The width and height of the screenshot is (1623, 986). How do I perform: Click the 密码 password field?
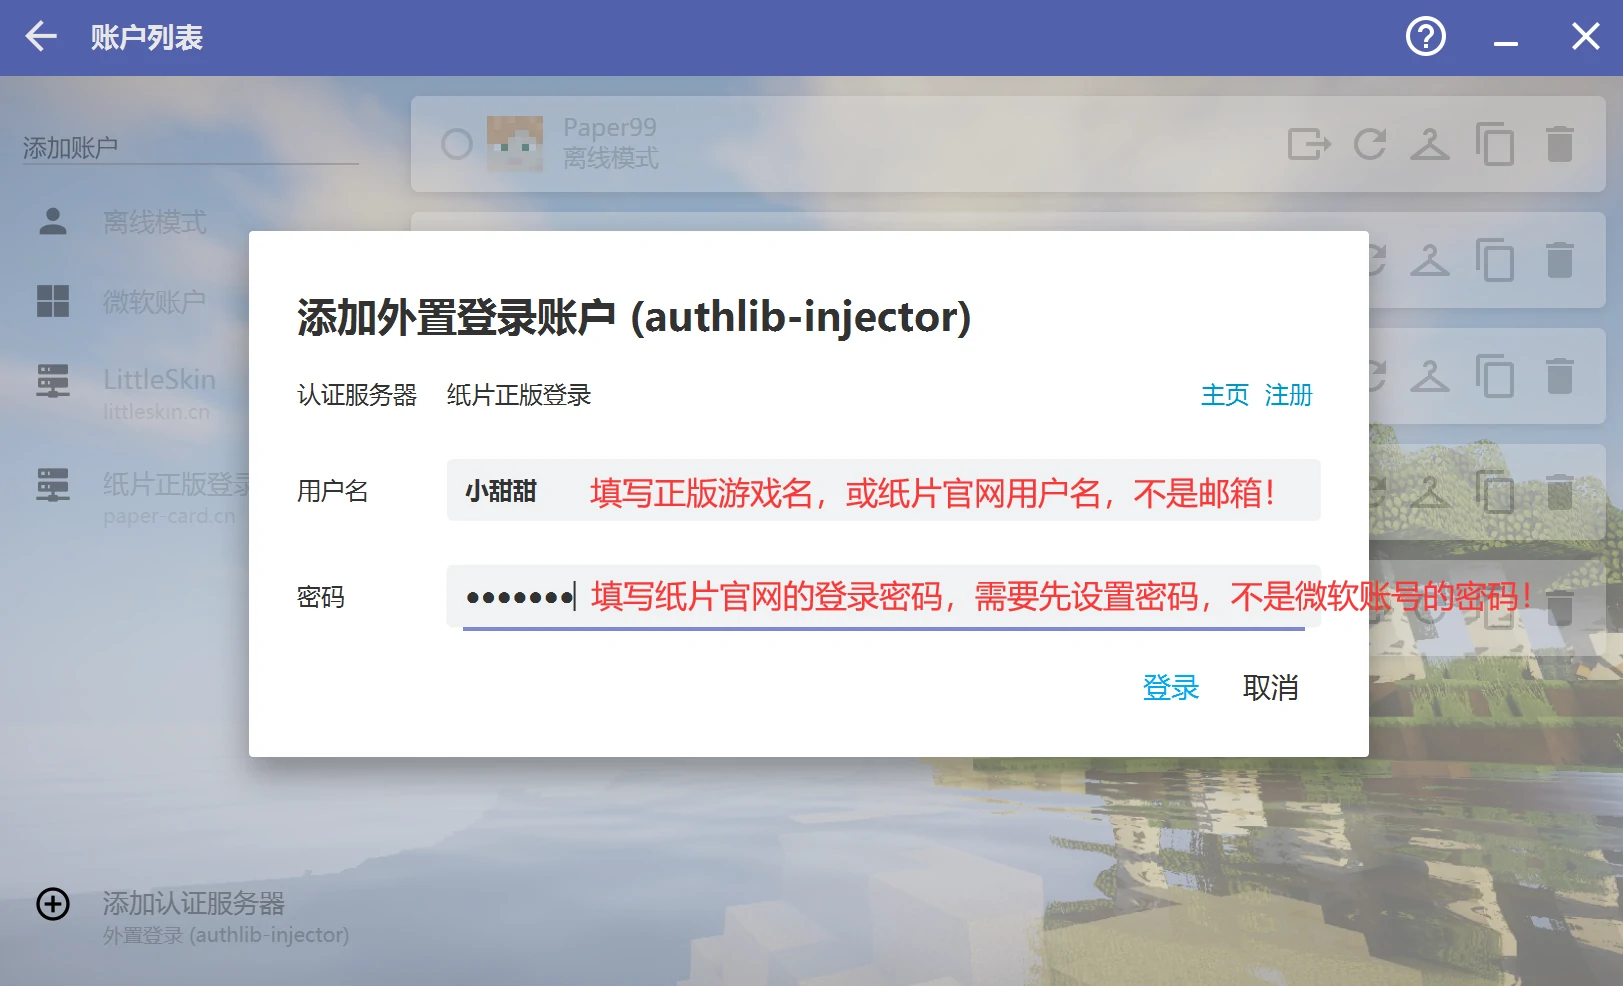[x=883, y=597]
